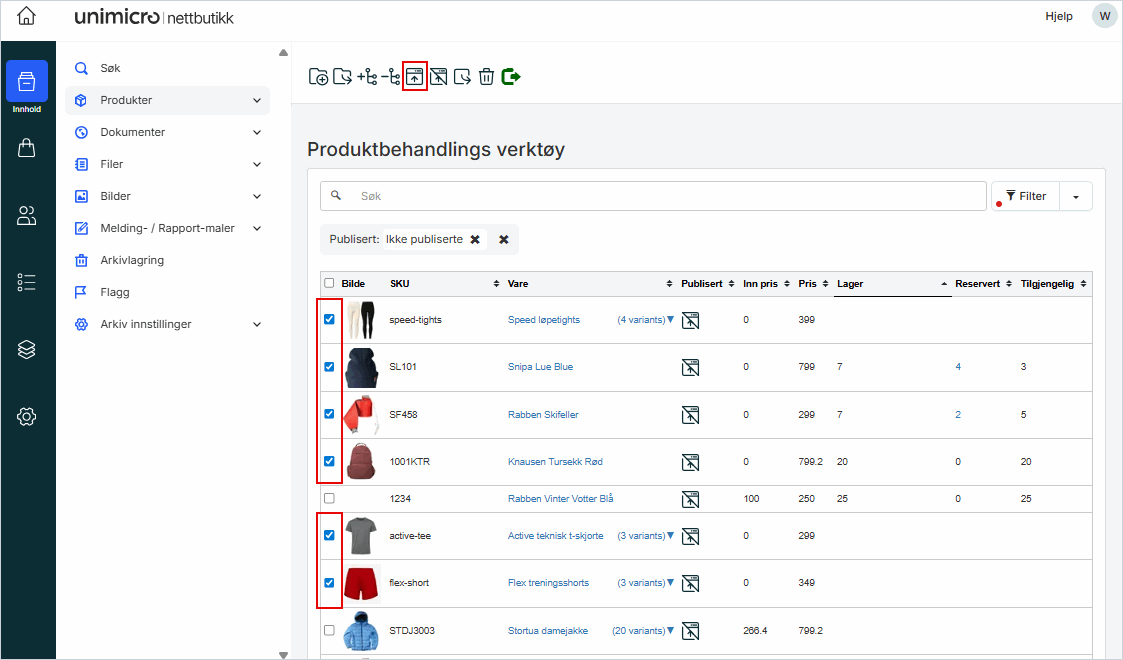
Task: Open the home icon at top left
Action: (27, 16)
